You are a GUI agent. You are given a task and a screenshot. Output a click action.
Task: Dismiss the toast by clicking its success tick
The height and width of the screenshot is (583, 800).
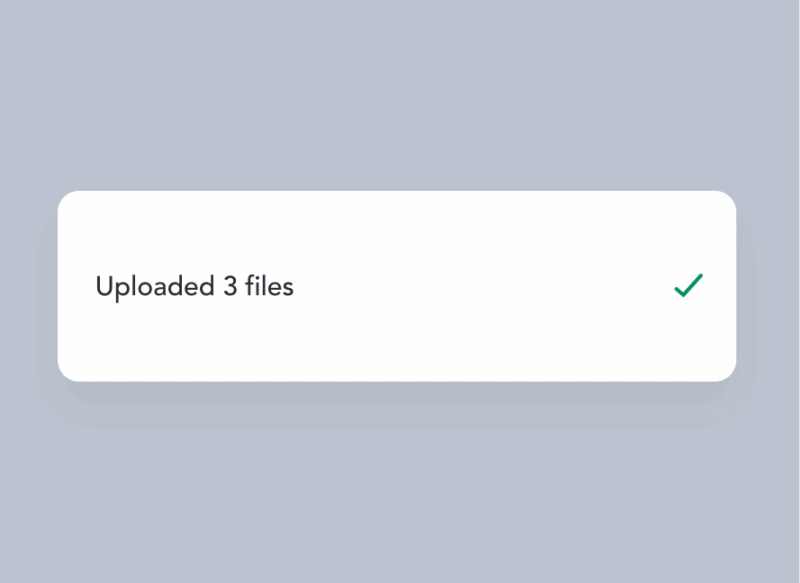tap(688, 285)
